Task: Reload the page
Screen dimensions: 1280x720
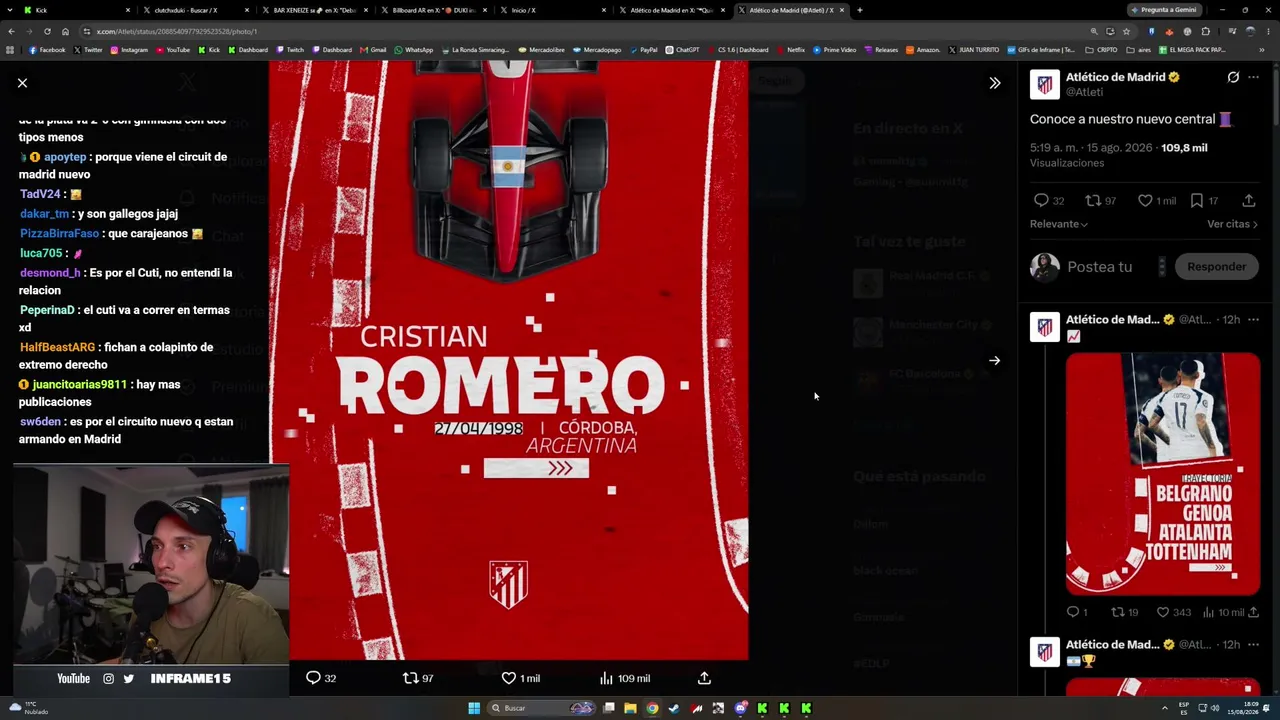Action: [x=47, y=31]
